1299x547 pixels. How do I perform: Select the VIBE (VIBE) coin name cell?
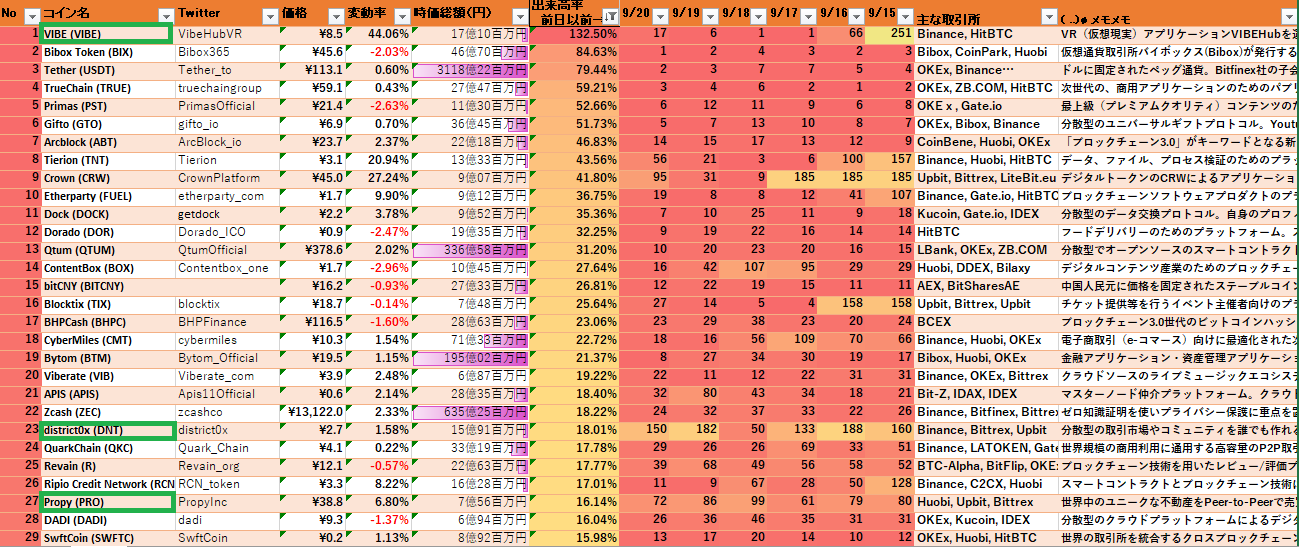(x=105, y=34)
